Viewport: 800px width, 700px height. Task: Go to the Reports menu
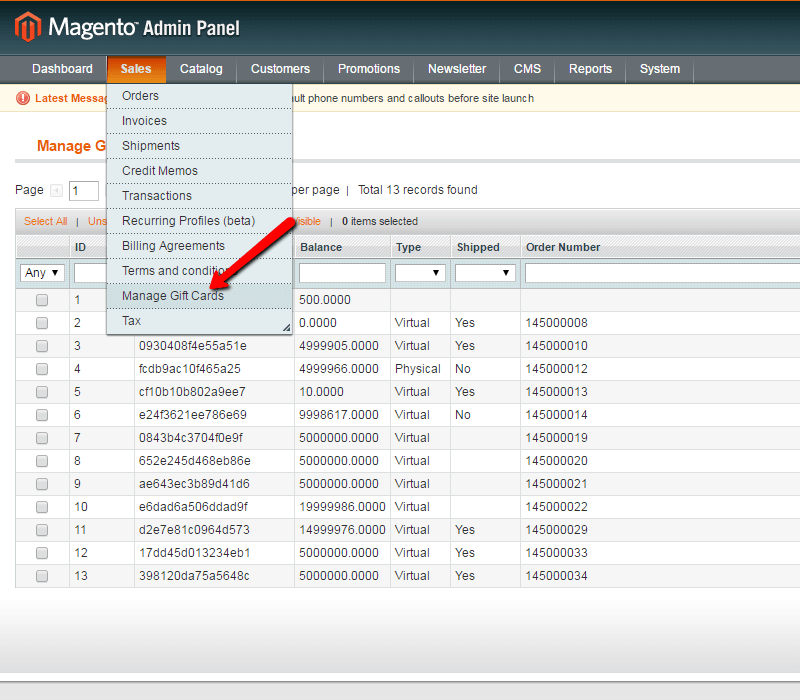point(590,69)
